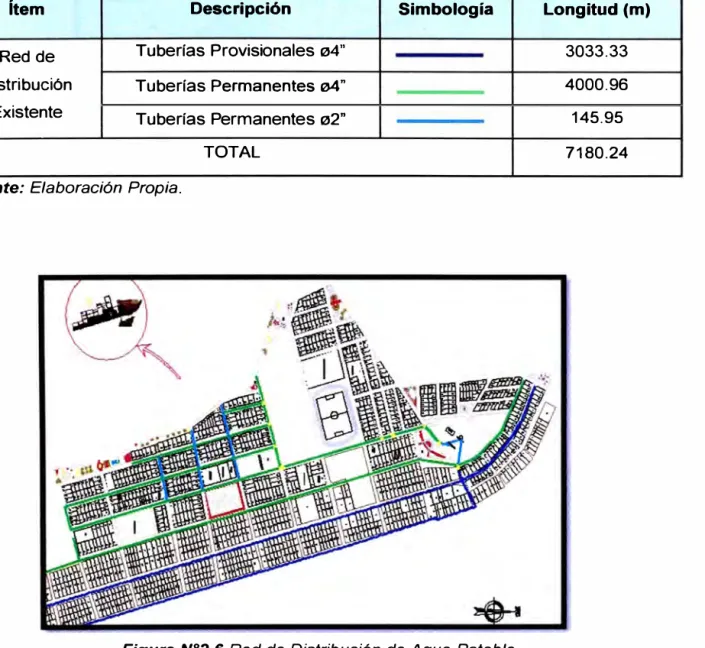
Task: Click the light blue line symbol
Action: coord(440,121)
